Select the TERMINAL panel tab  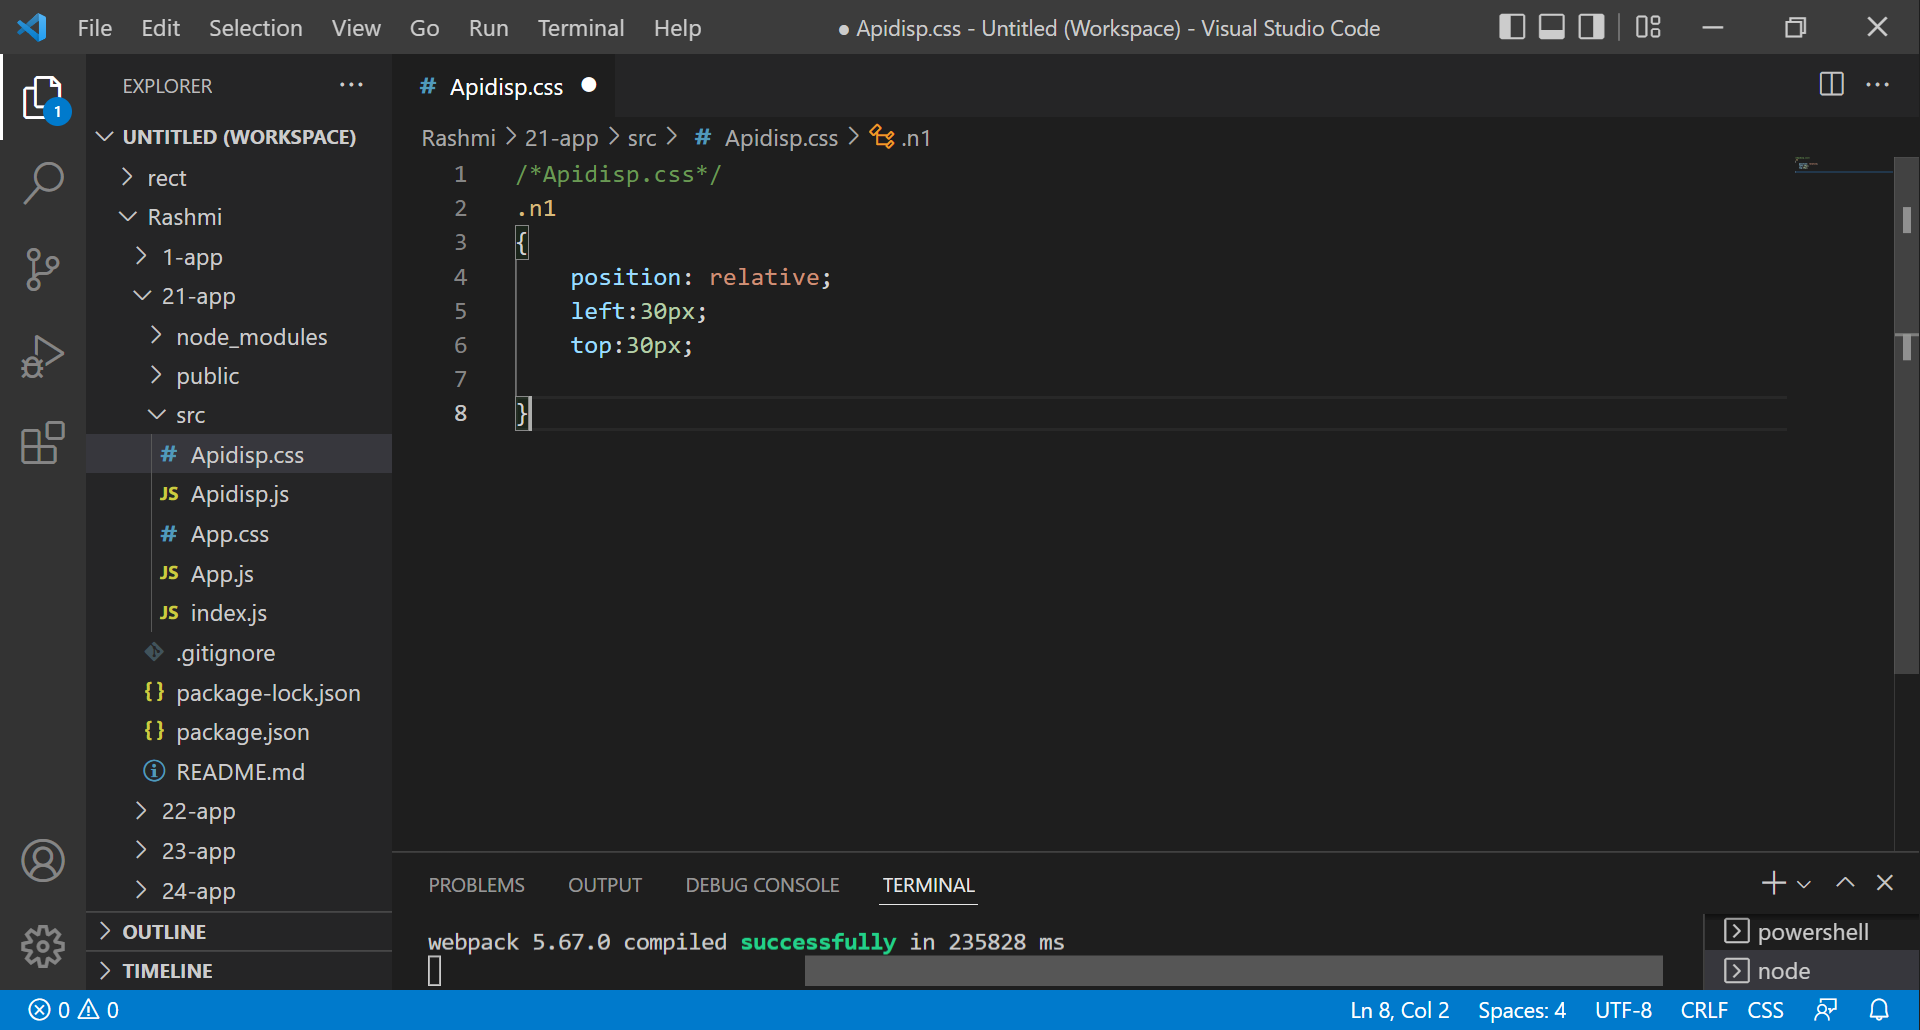tap(928, 885)
